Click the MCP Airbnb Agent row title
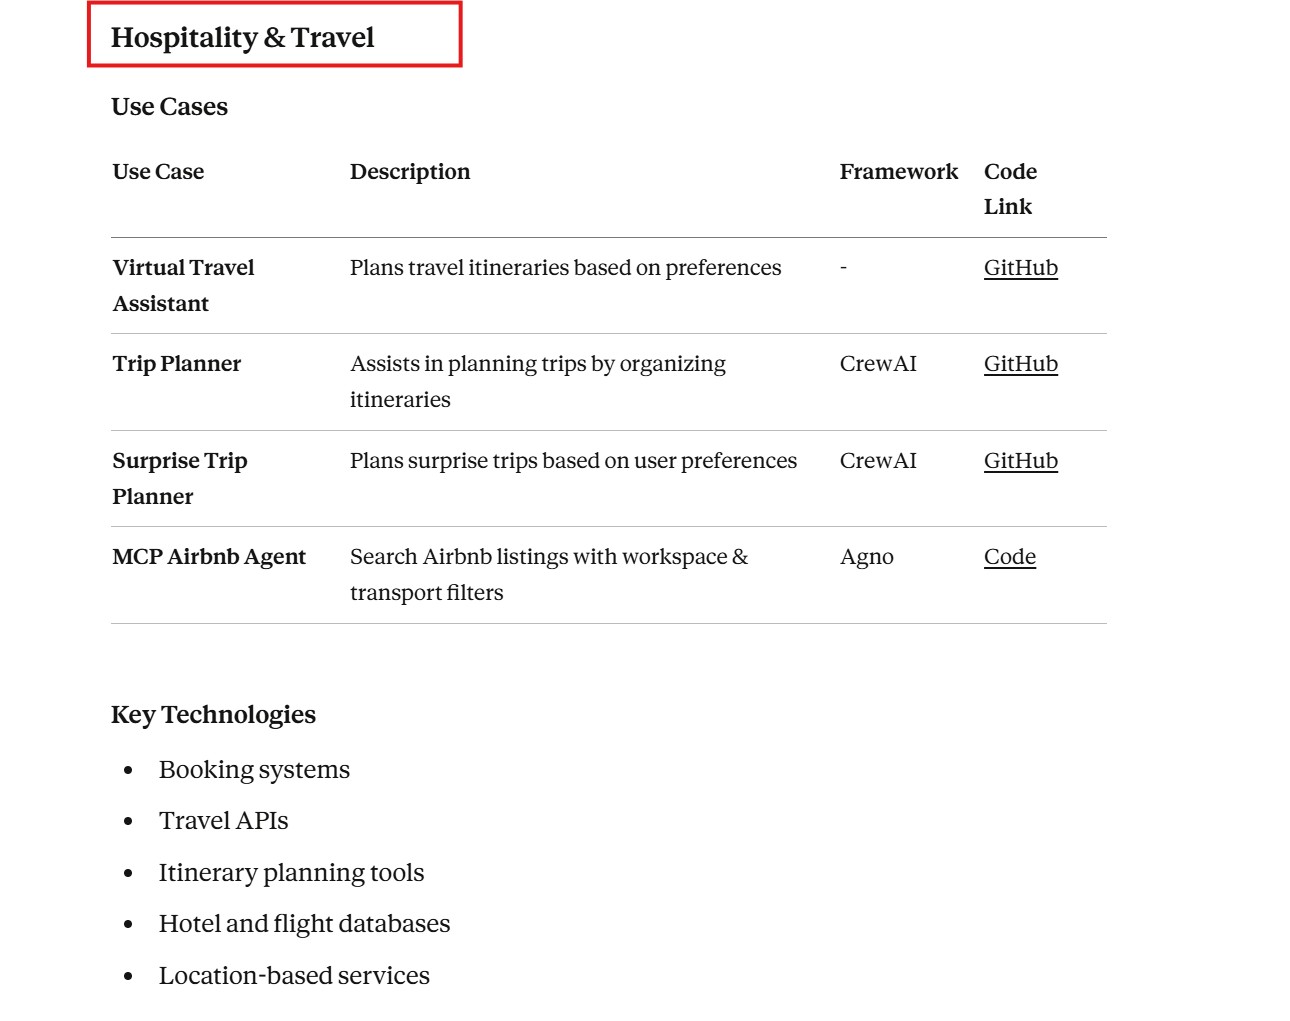The image size is (1290, 1021). 209,557
